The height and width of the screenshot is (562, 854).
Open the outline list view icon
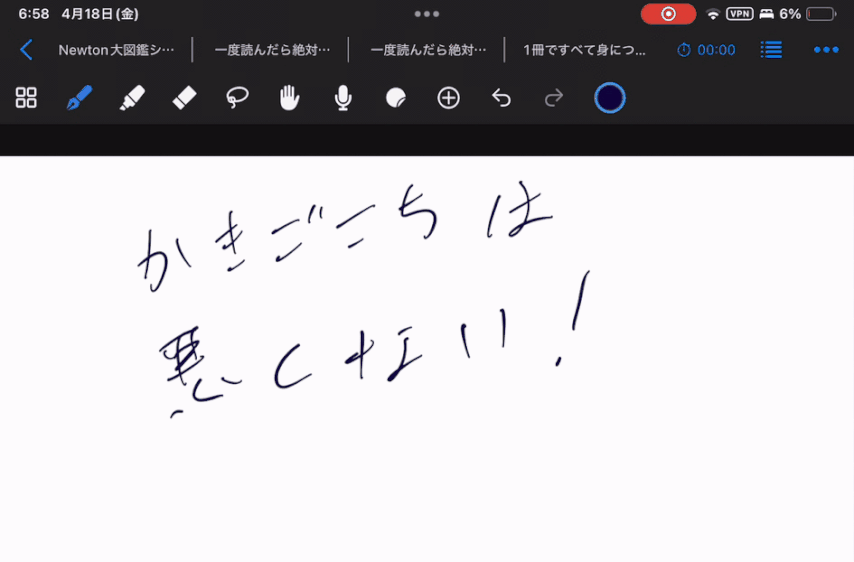771,50
